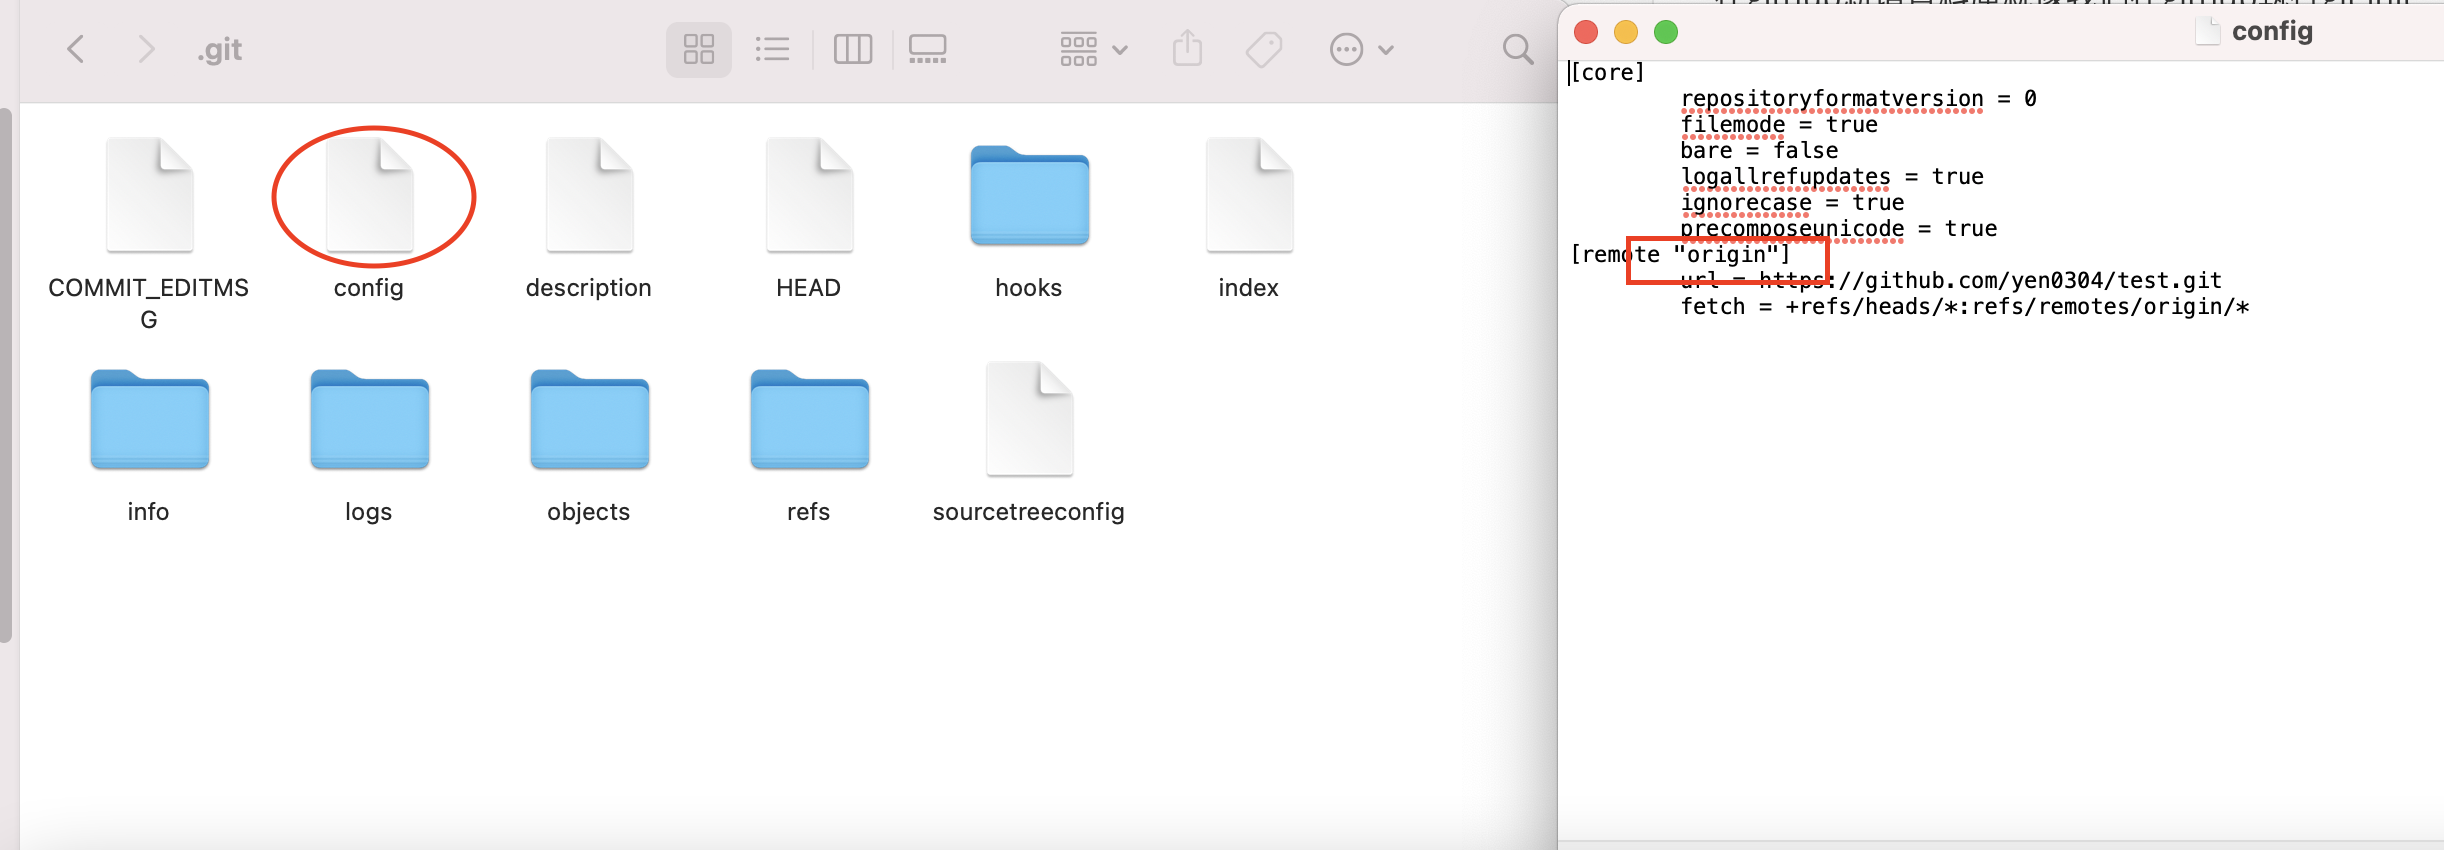Click the green zoom button on config window
Screen dimensions: 2444x850
point(1666,32)
